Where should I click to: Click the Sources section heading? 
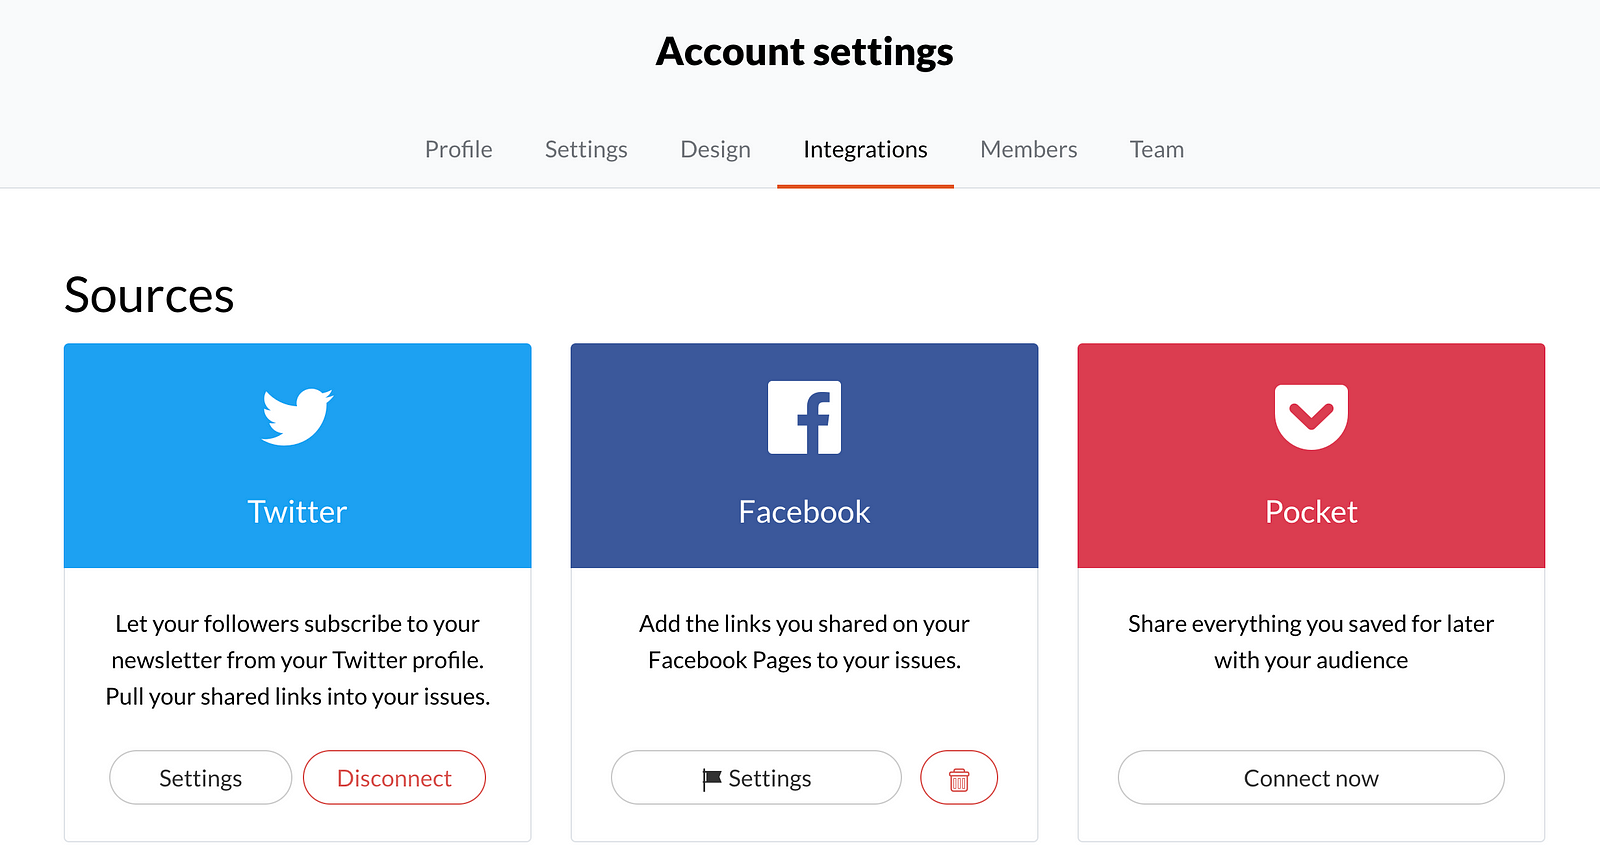pyautogui.click(x=149, y=296)
